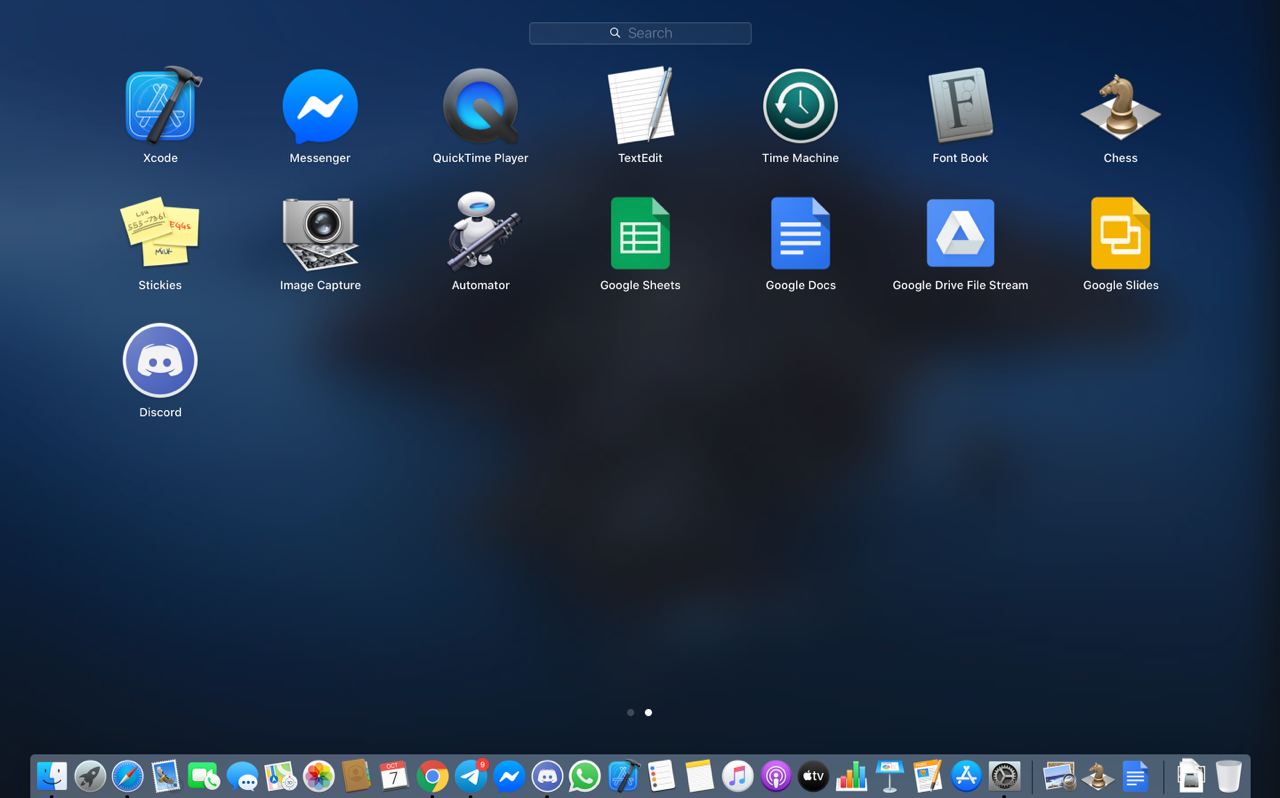
Task: Launch Pages from the Dock
Action: [927, 776]
